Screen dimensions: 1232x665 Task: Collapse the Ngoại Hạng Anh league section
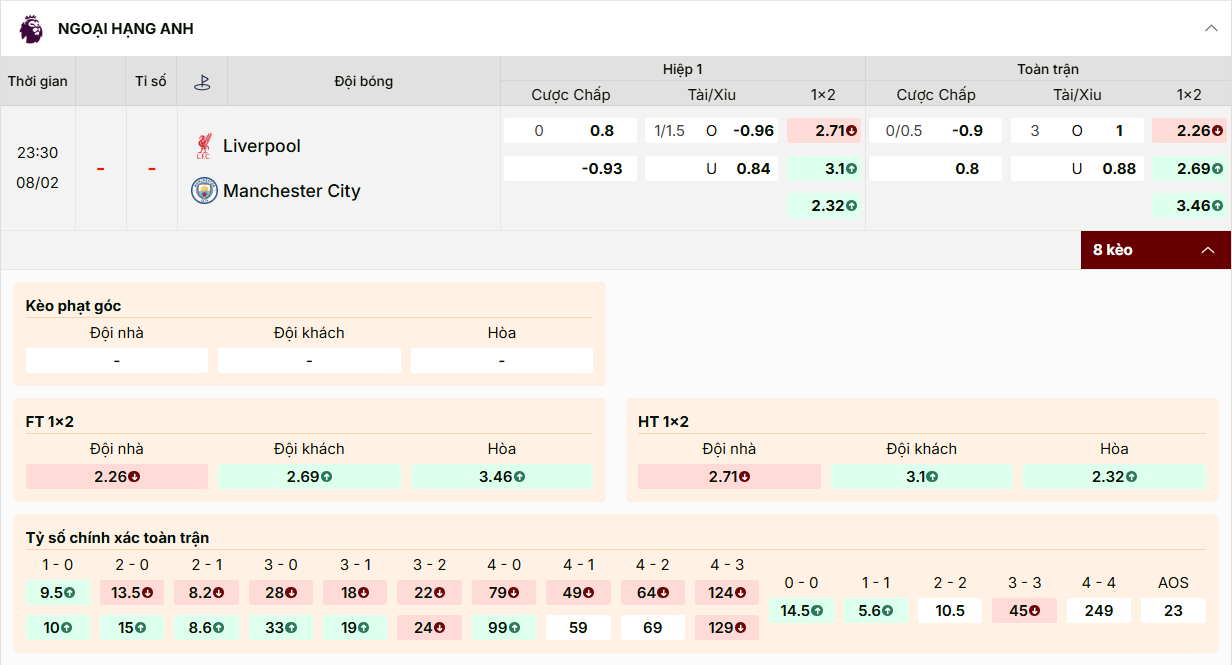point(1211,29)
